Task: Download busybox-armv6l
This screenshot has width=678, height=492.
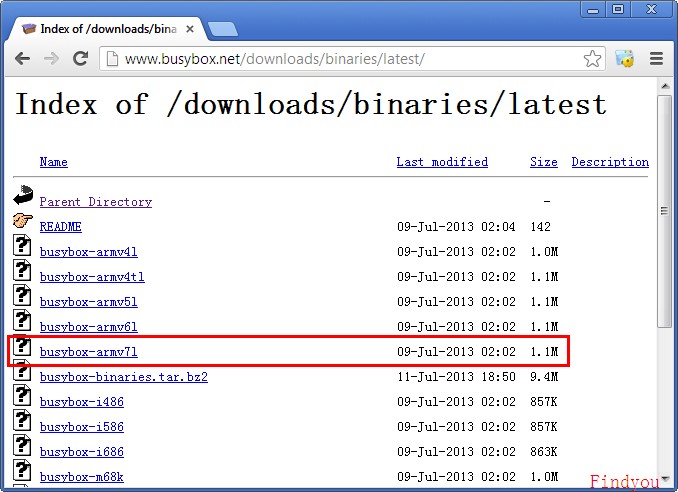Action: 89,327
